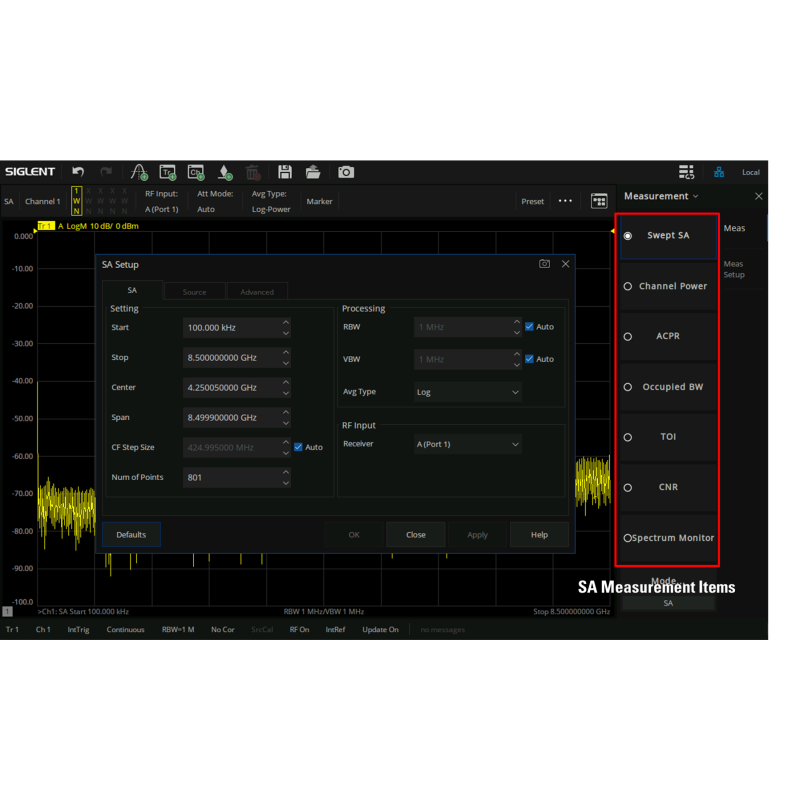Screen dimensions: 800x800
Task: Open the Avg Type dropdown
Action: pos(468,392)
